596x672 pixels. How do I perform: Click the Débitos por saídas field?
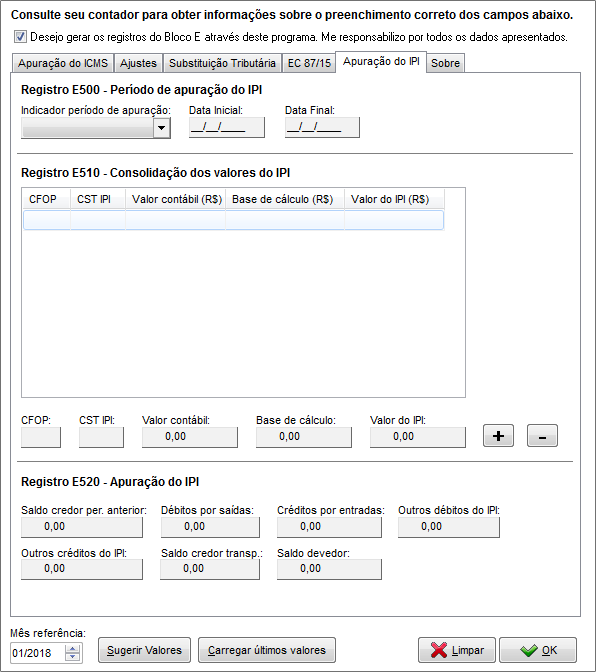coord(210,527)
